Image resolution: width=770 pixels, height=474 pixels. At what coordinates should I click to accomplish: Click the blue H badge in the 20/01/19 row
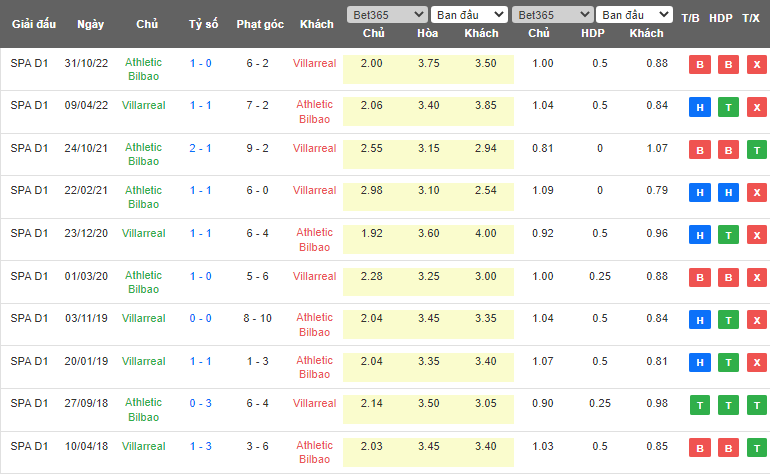[x=700, y=362]
